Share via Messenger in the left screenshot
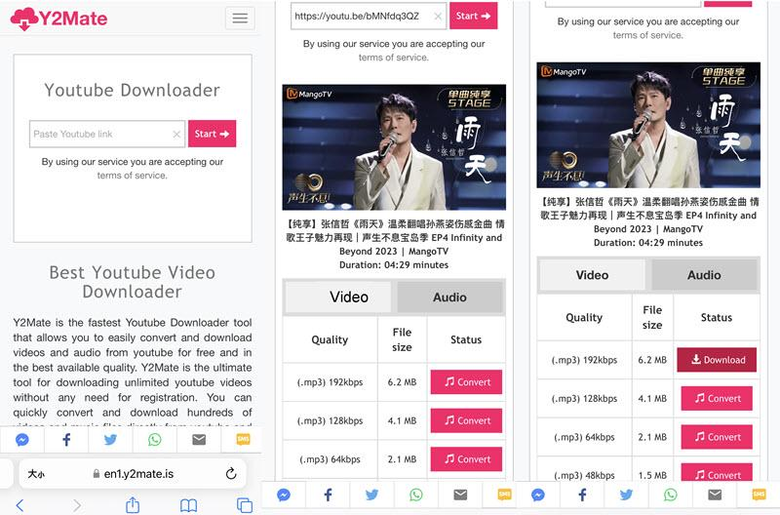The image size is (780, 515). pos(22,440)
